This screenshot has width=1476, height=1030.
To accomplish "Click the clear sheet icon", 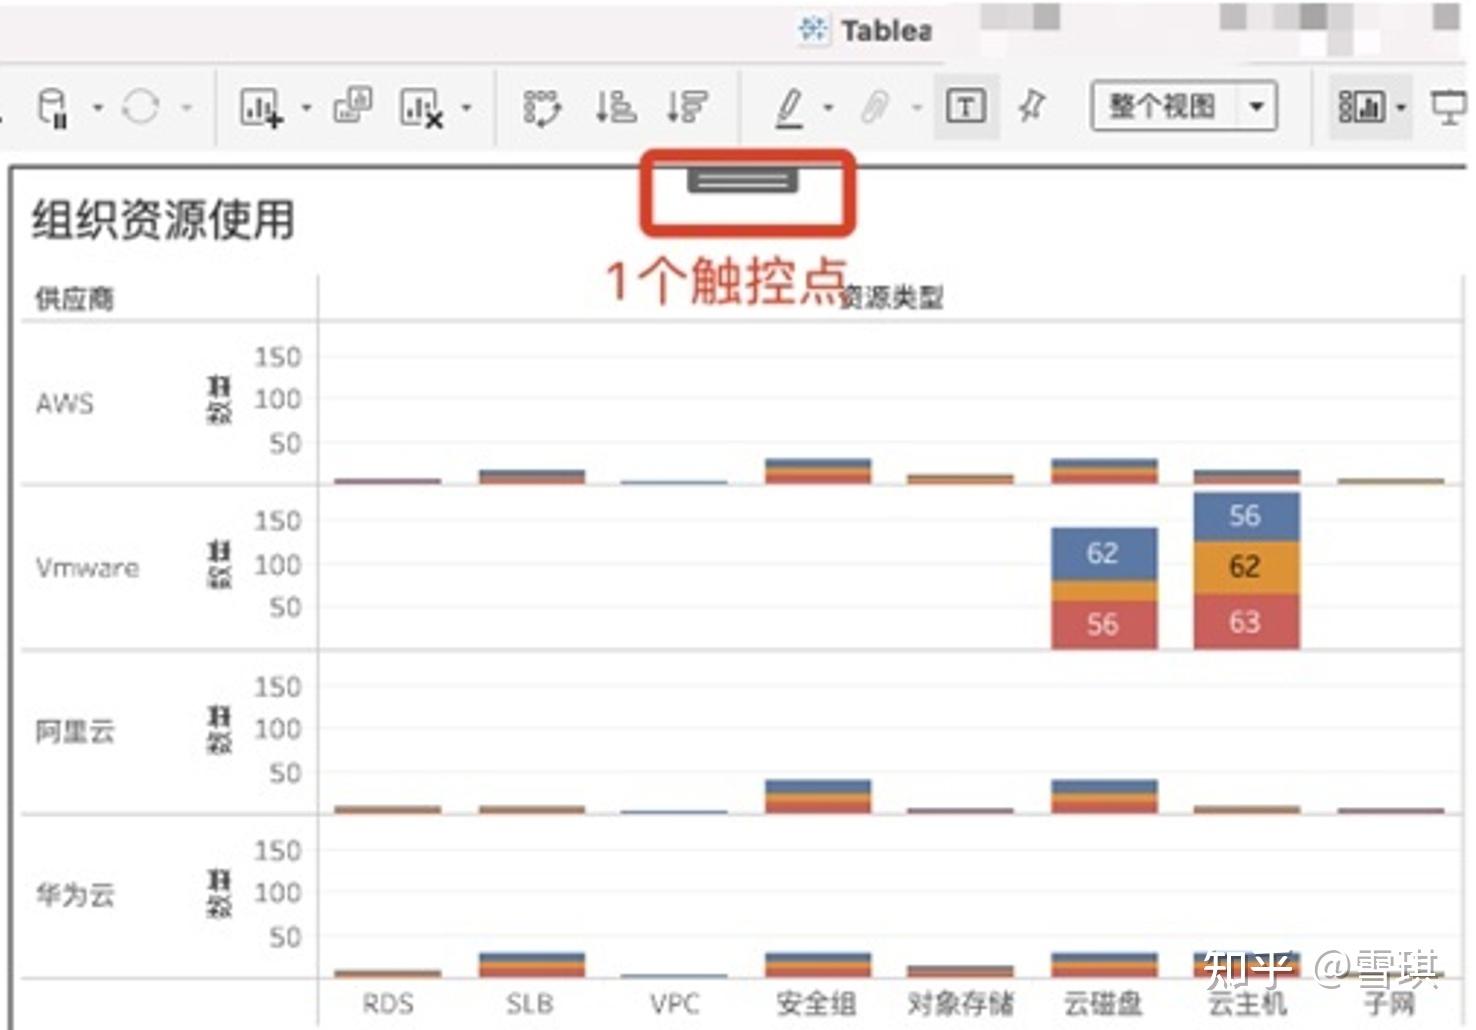I will 421,107.
